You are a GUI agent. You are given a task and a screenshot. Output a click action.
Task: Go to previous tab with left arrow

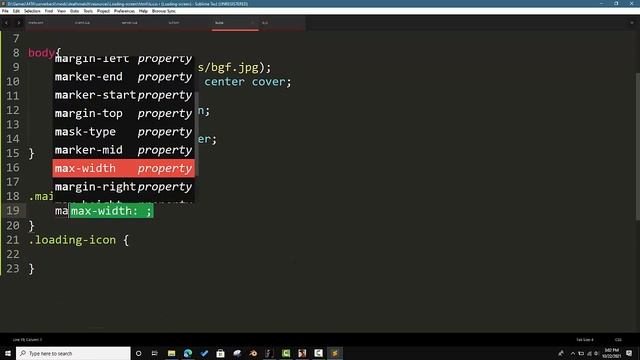7,23
